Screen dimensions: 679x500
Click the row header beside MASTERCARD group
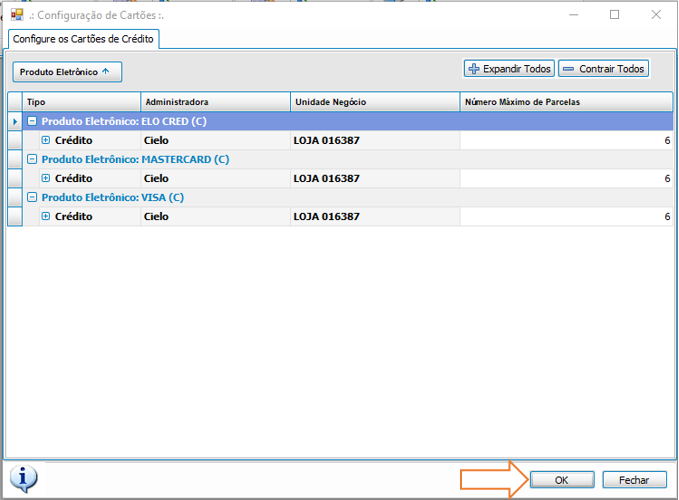click(x=15, y=159)
